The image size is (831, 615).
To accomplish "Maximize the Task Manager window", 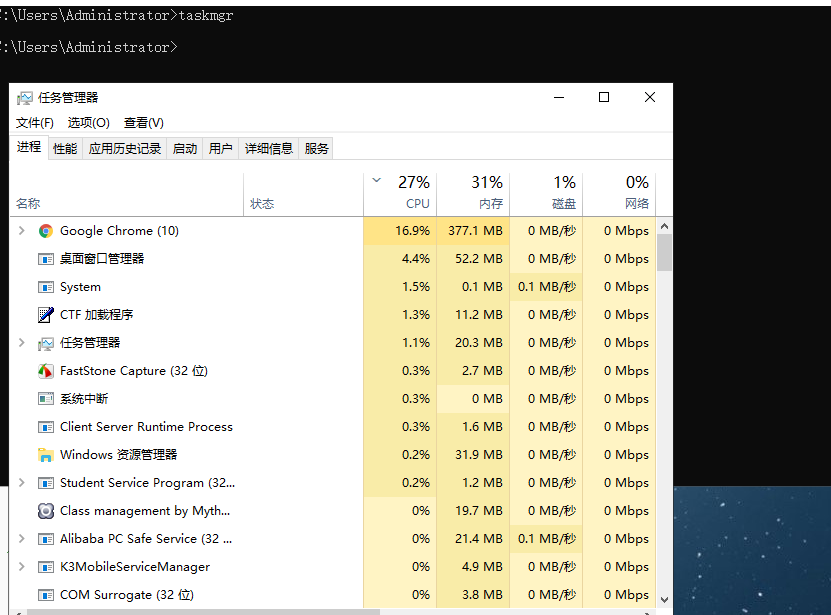I will click(x=604, y=98).
